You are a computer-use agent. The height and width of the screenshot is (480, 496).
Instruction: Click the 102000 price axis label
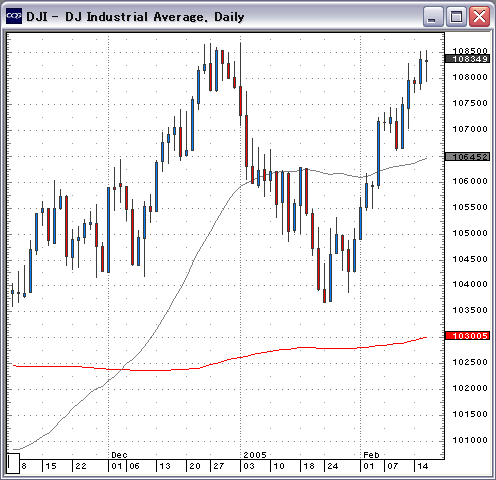(x=470, y=388)
